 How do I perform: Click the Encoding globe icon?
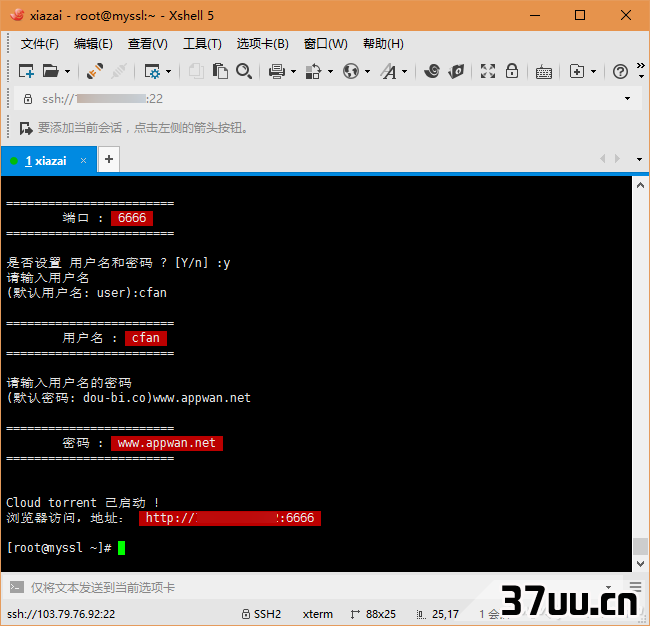(x=351, y=71)
